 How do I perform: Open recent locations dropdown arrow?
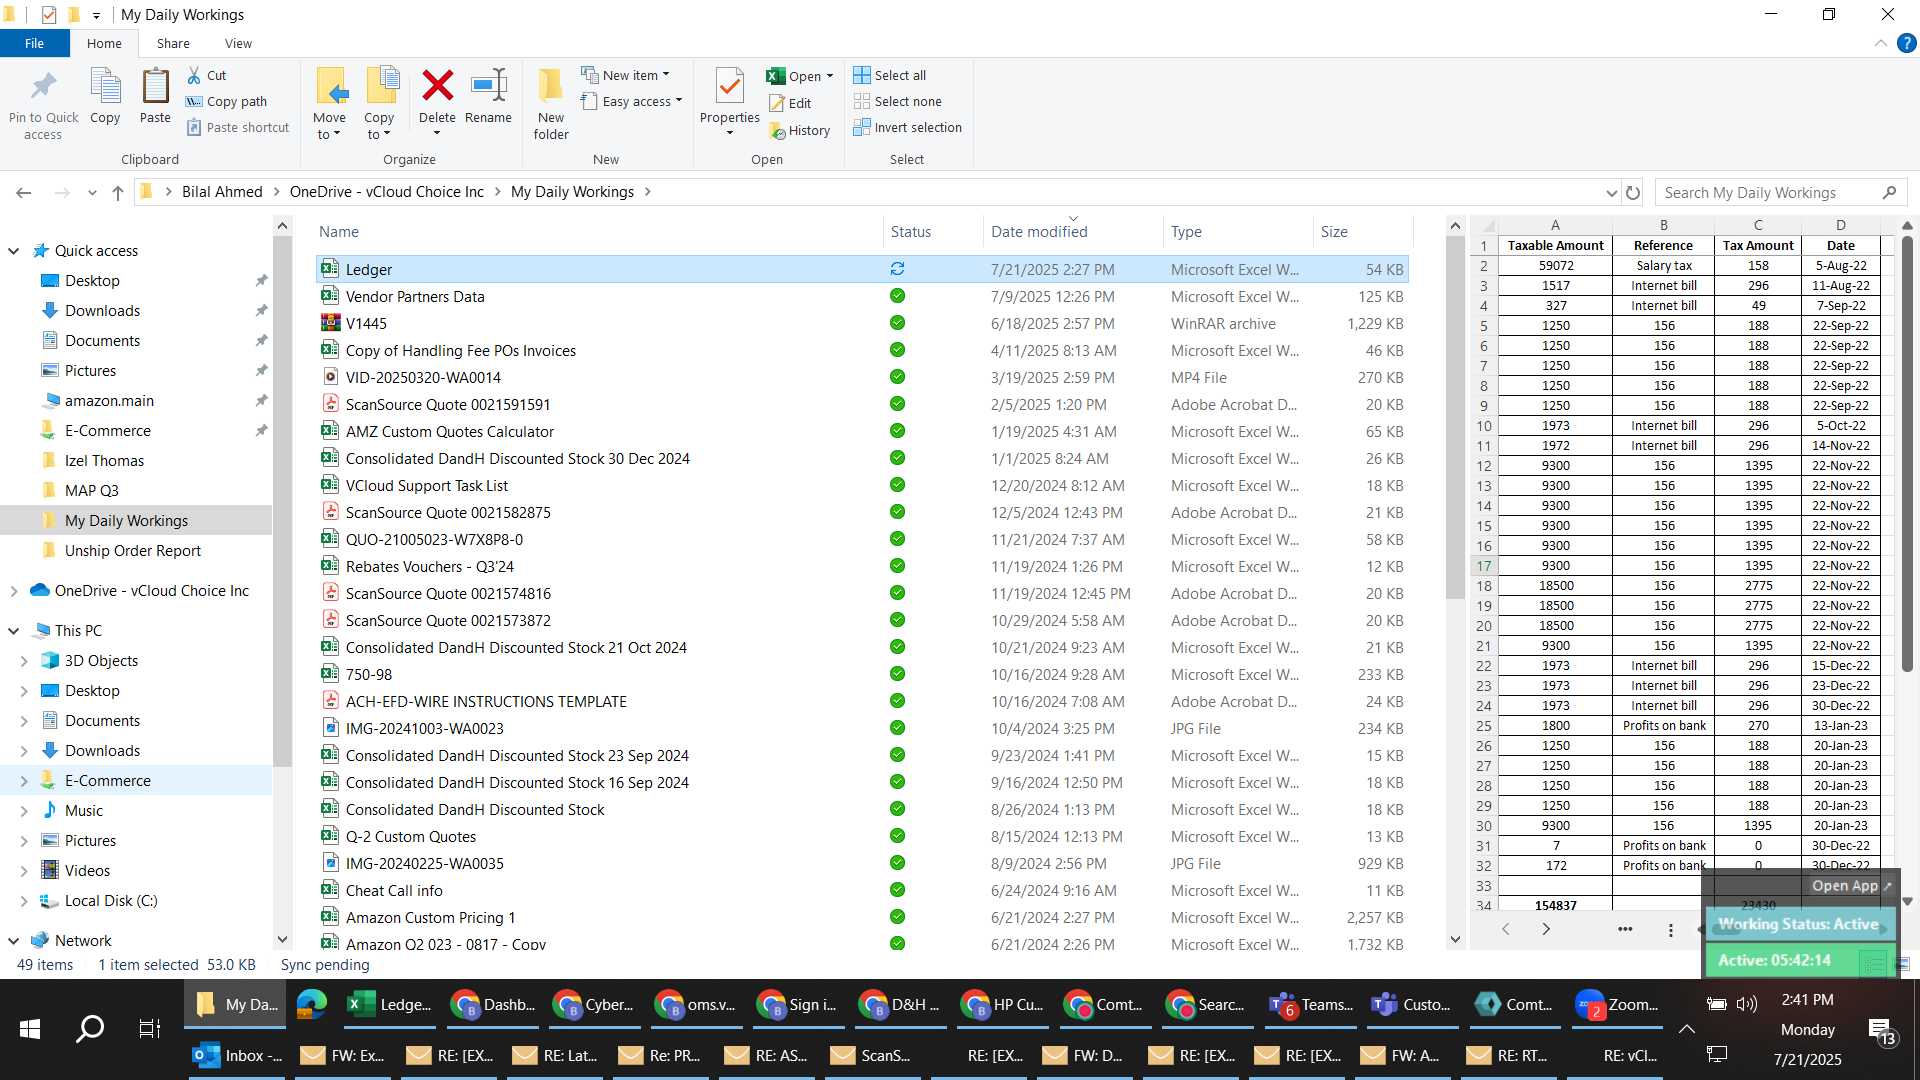coord(92,192)
